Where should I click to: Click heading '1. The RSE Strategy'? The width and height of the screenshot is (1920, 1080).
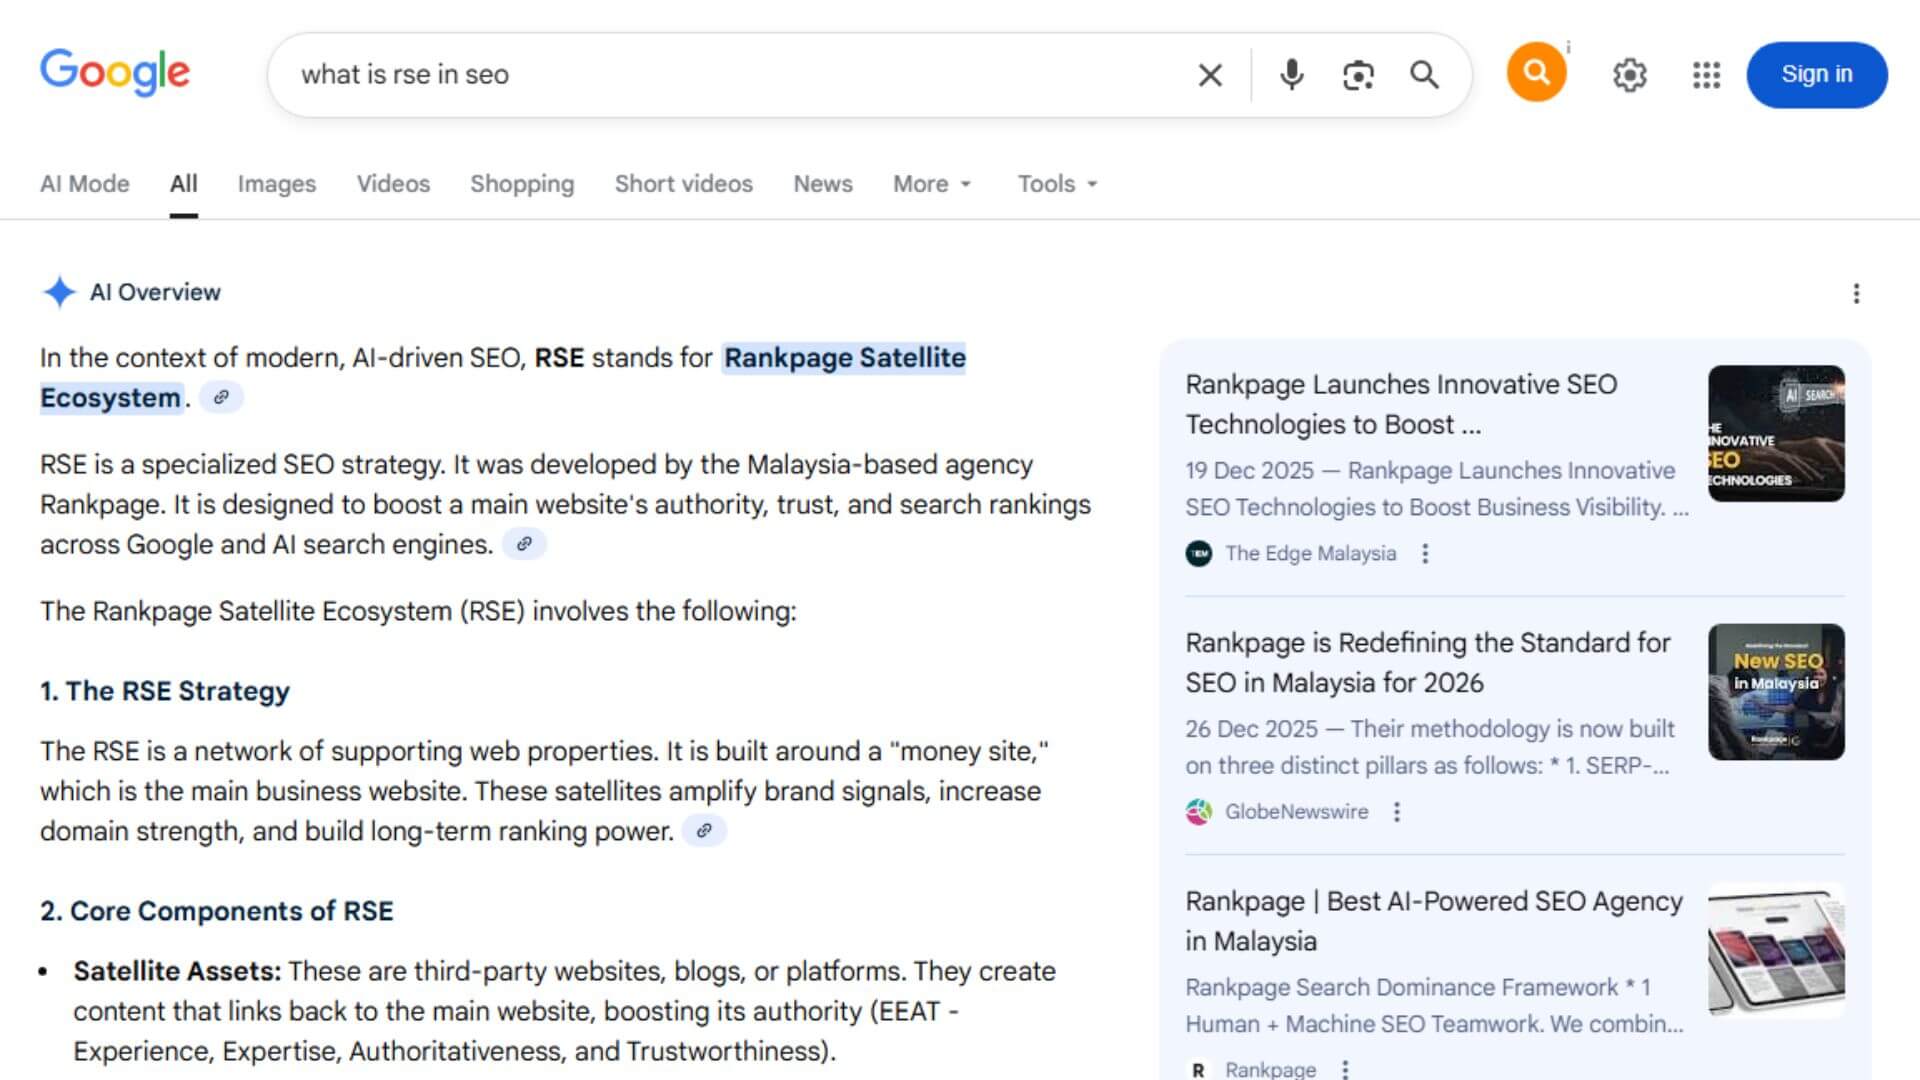click(165, 691)
